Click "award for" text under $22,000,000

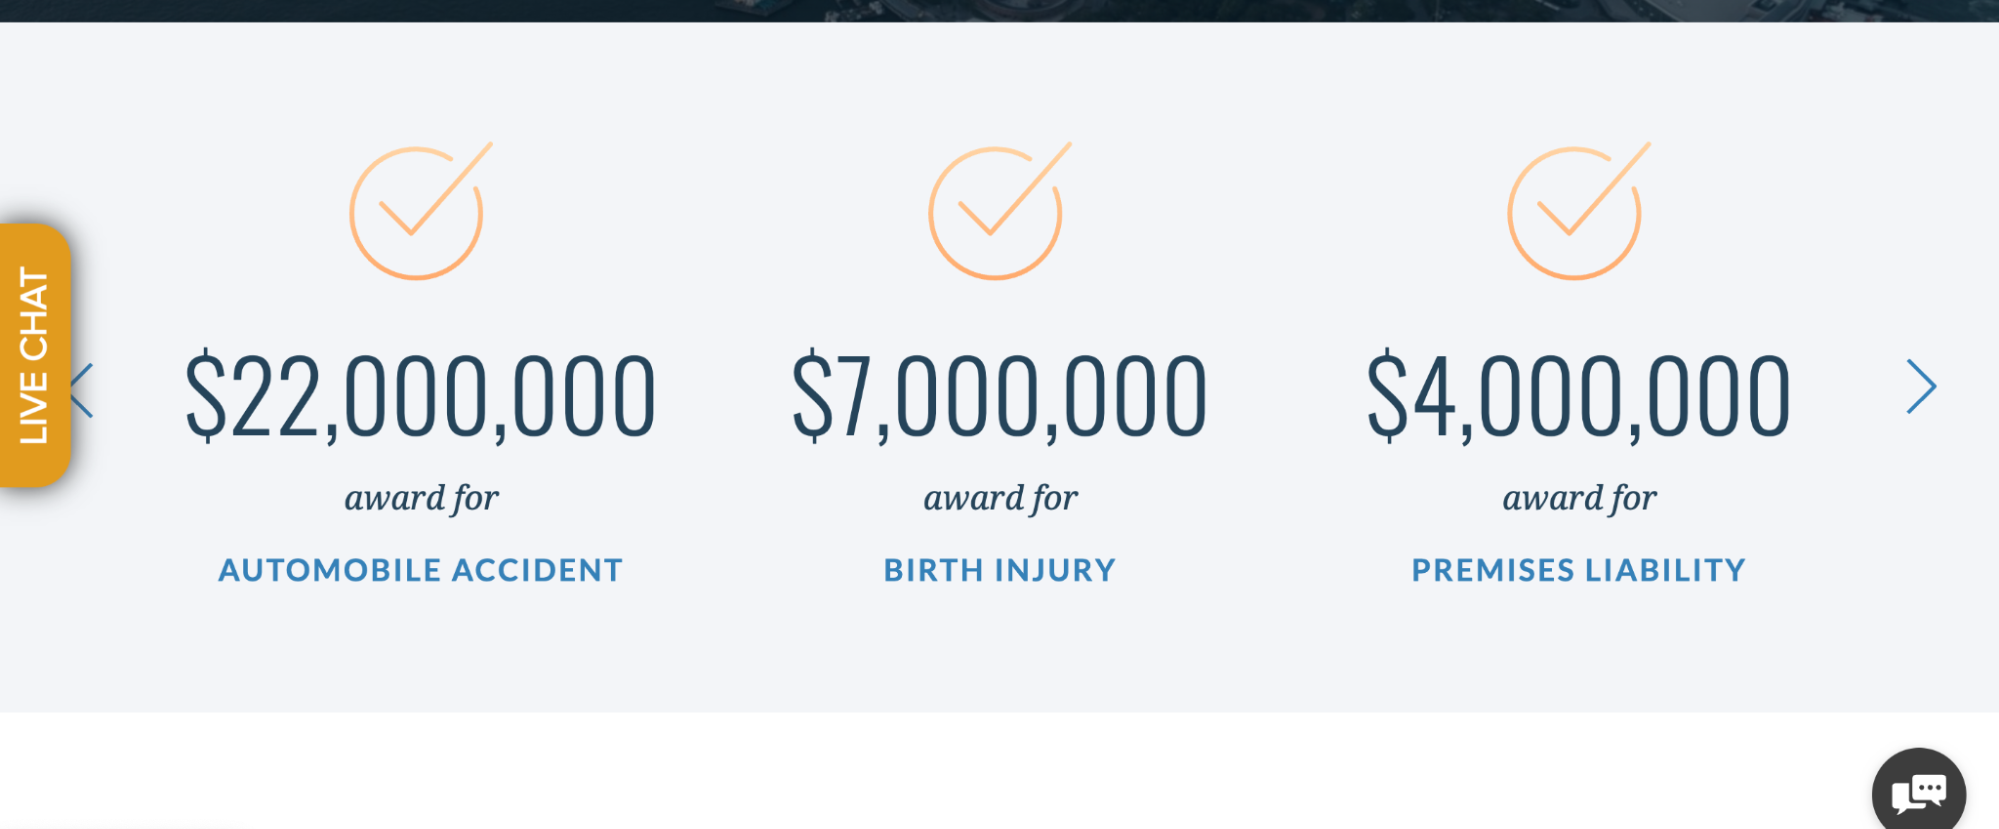click(x=421, y=498)
